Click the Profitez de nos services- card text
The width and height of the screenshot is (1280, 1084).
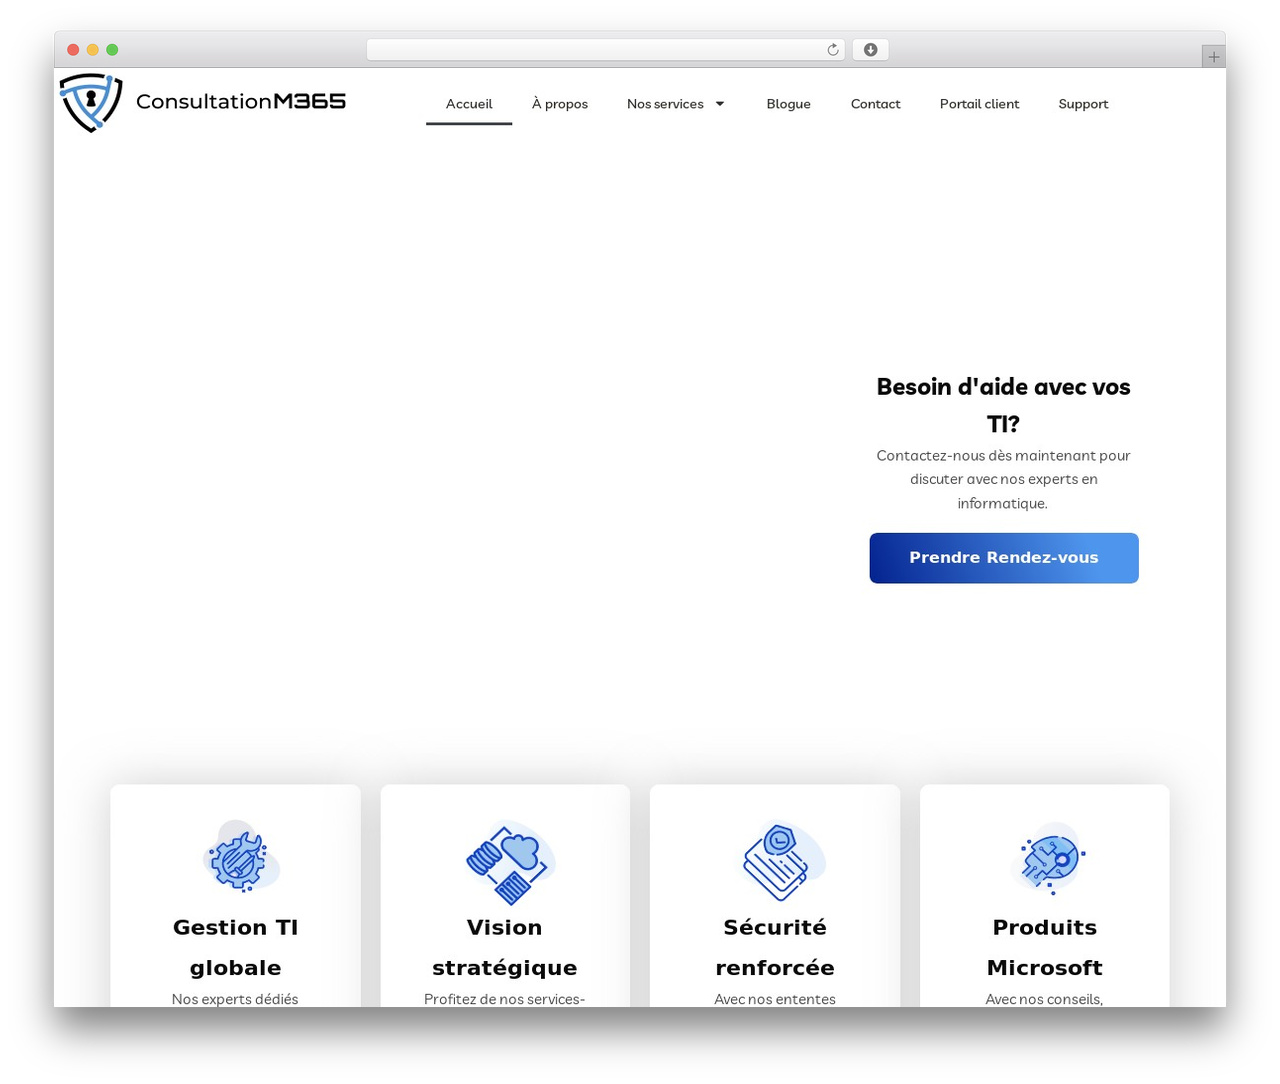pos(505,999)
